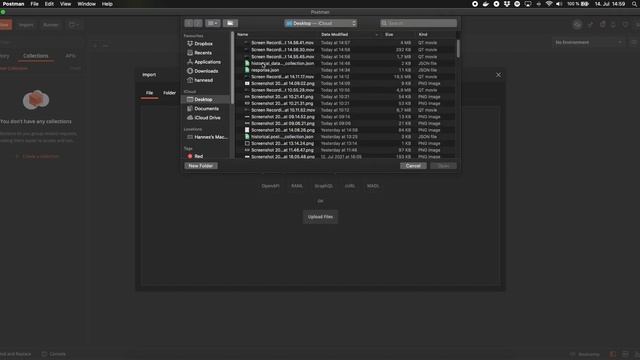Select Hannes's Mac under Locations
640x360 pixels.
click(210, 137)
